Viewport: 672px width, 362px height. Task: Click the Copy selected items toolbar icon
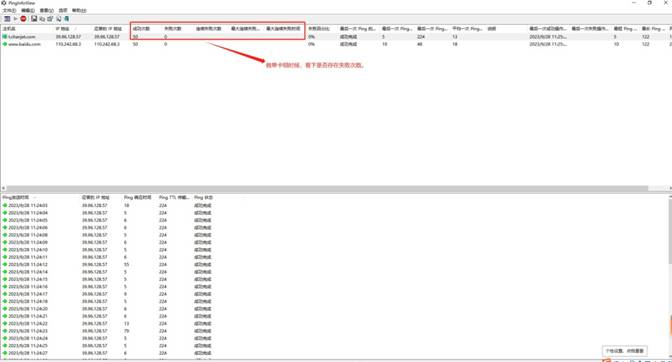pyautogui.click(x=42, y=19)
